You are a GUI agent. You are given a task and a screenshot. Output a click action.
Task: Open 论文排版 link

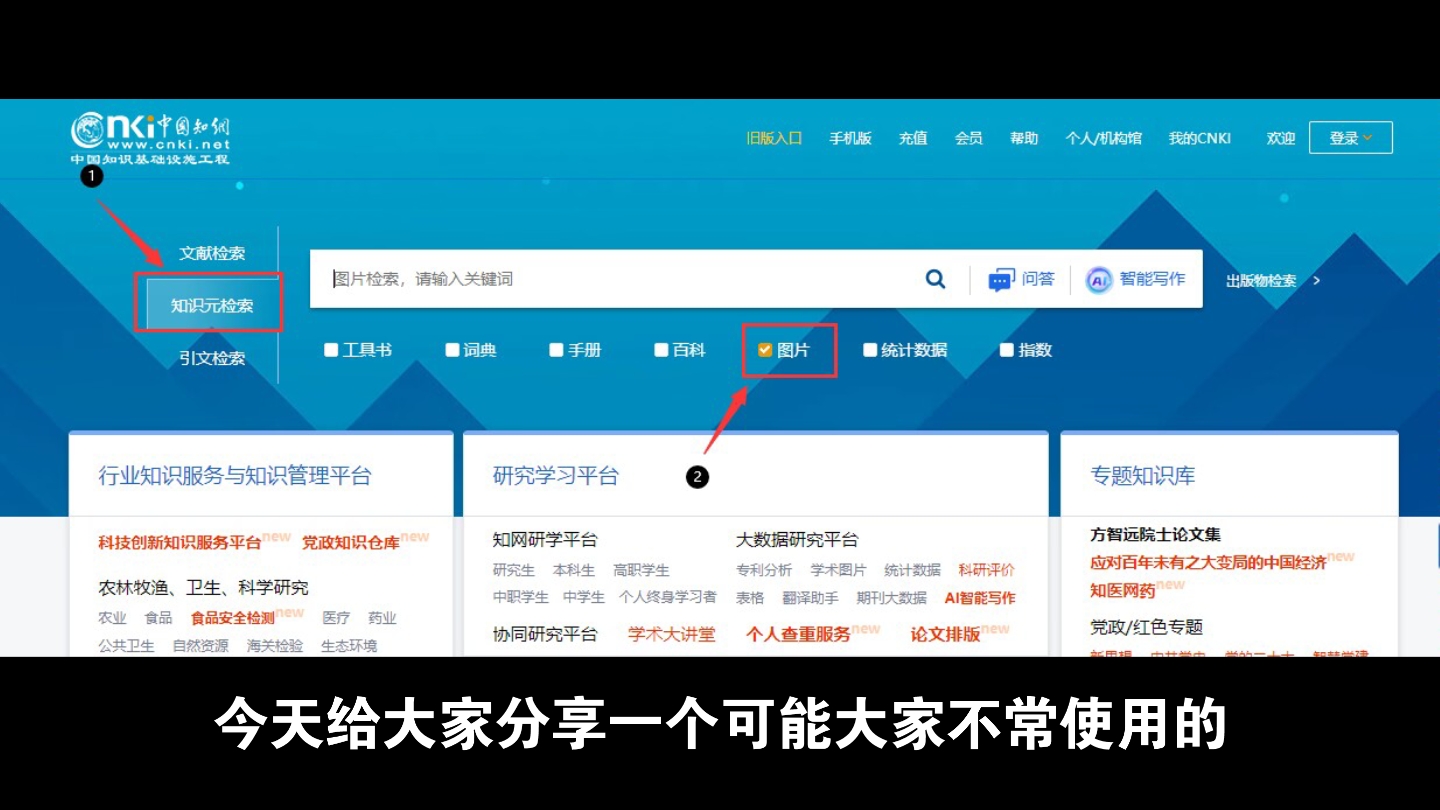[945, 634]
